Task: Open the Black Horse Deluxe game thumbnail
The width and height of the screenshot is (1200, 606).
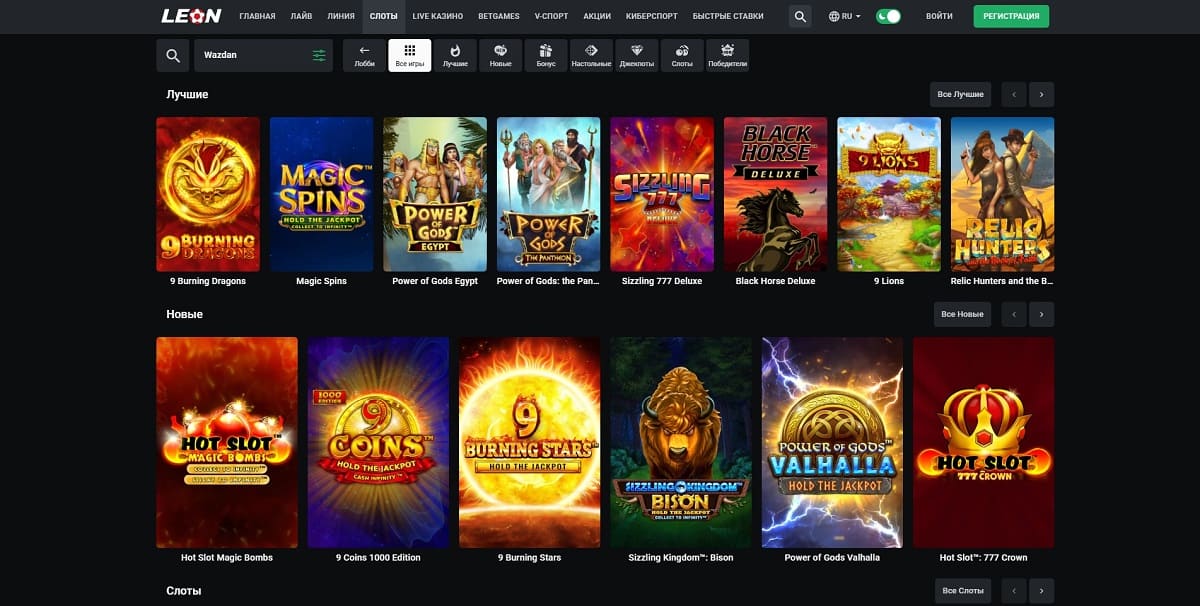Action: pos(775,194)
